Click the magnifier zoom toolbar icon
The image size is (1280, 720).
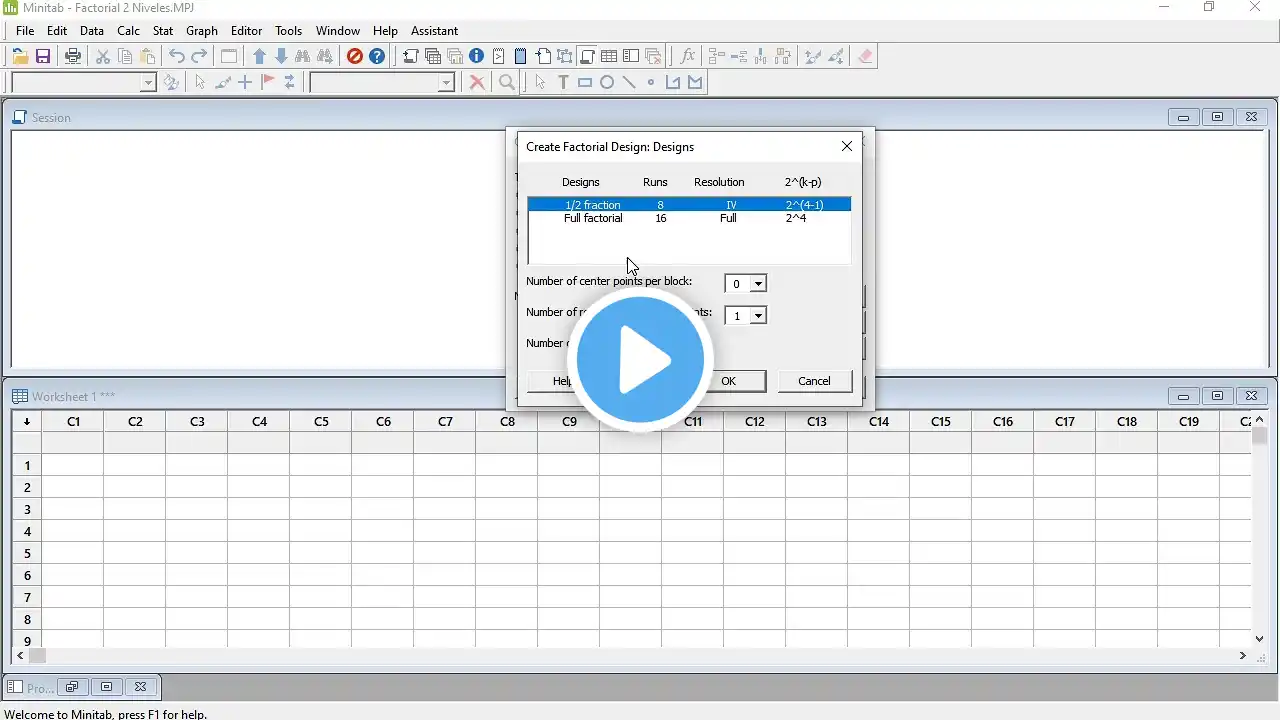pyautogui.click(x=507, y=83)
